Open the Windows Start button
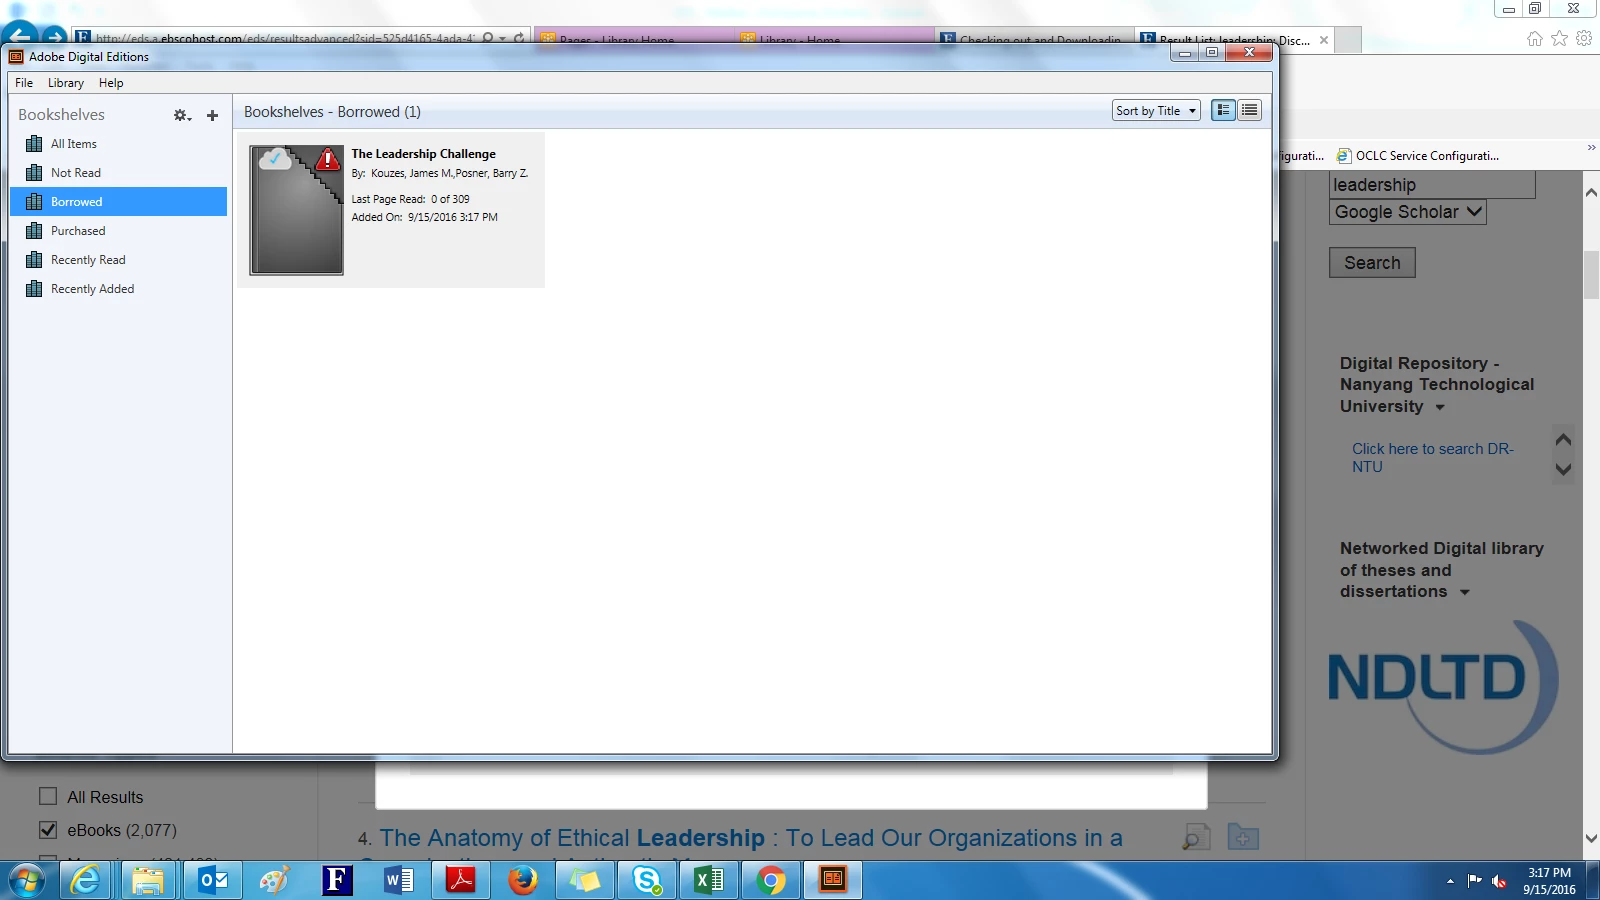The image size is (1600, 900). coord(26,881)
